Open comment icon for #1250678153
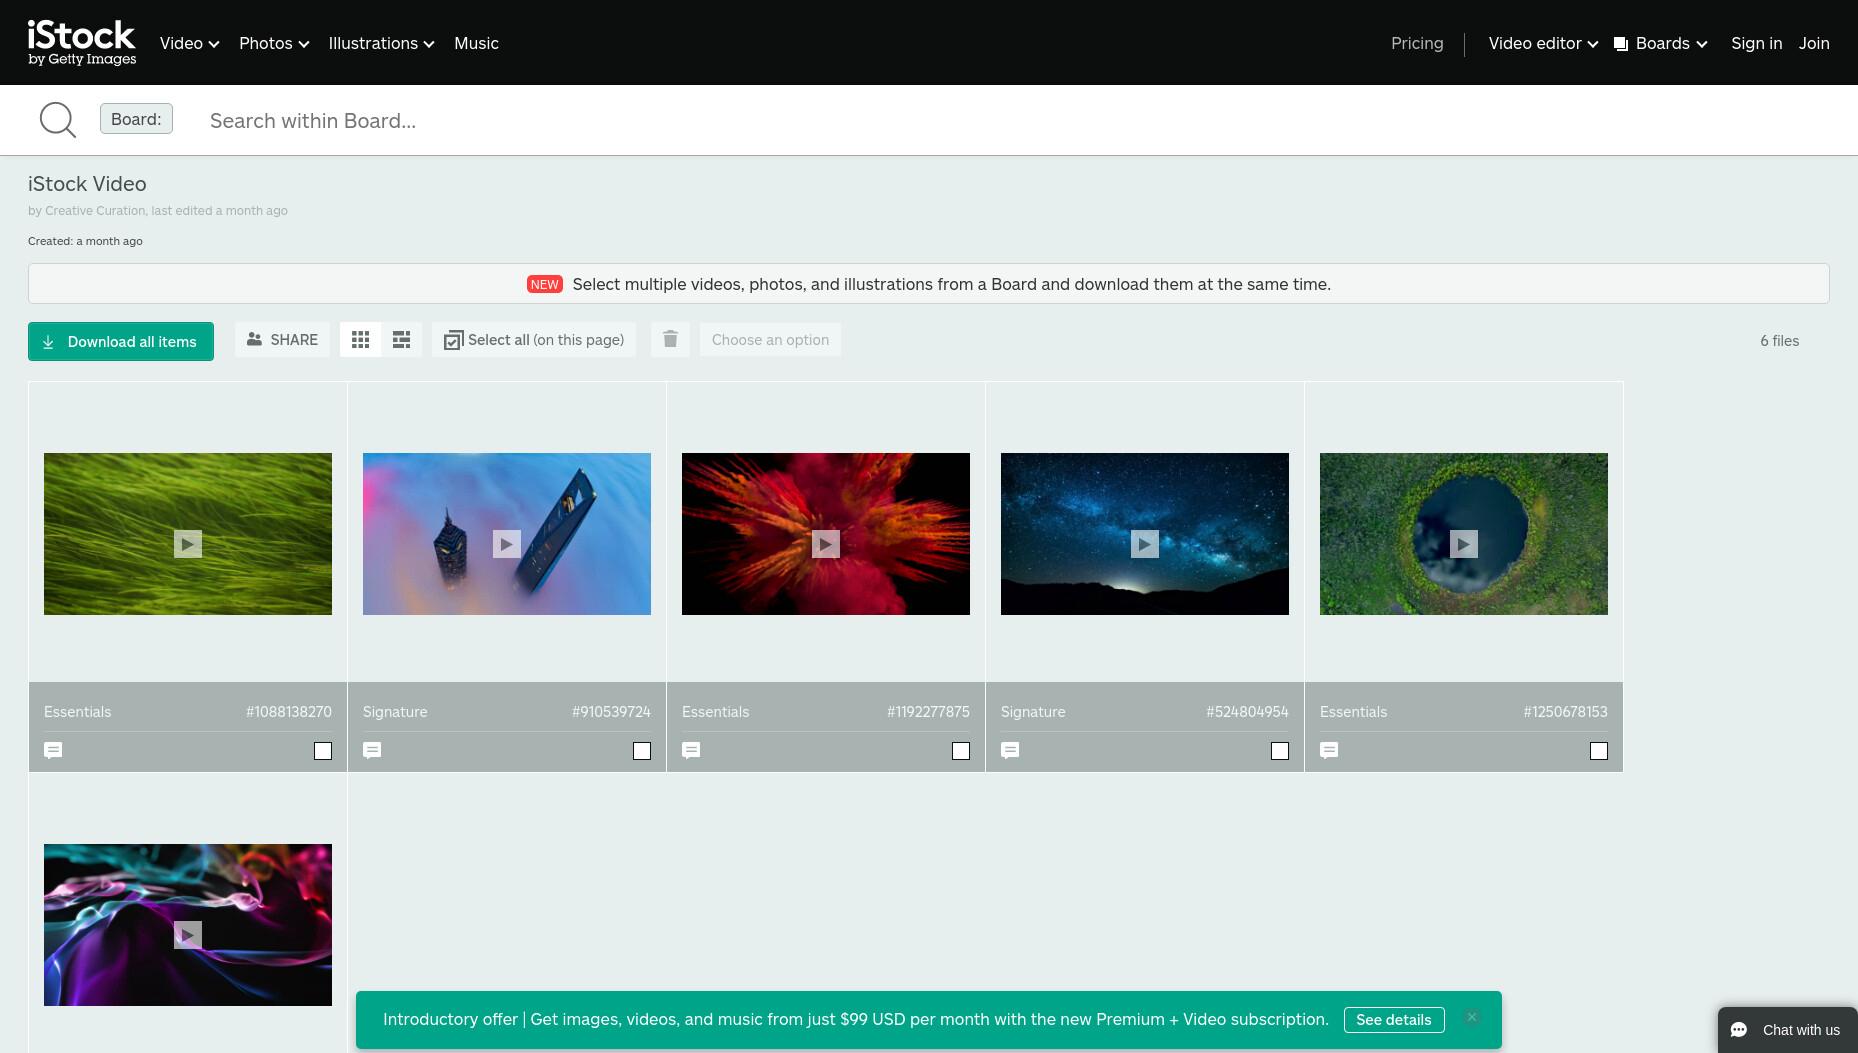Image resolution: width=1858 pixels, height=1053 pixels. point(1329,750)
